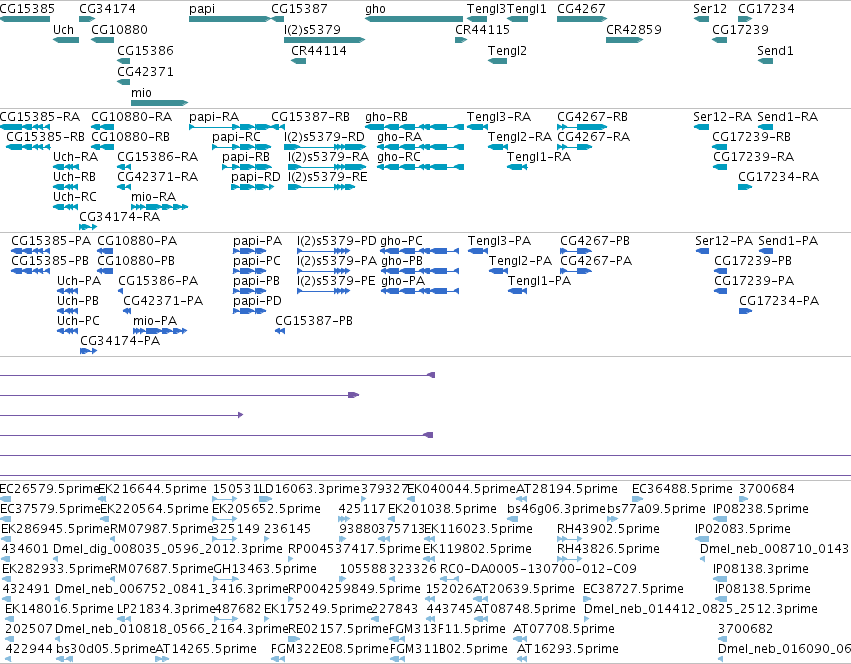Click the Send1 gene label

[x=775, y=50]
